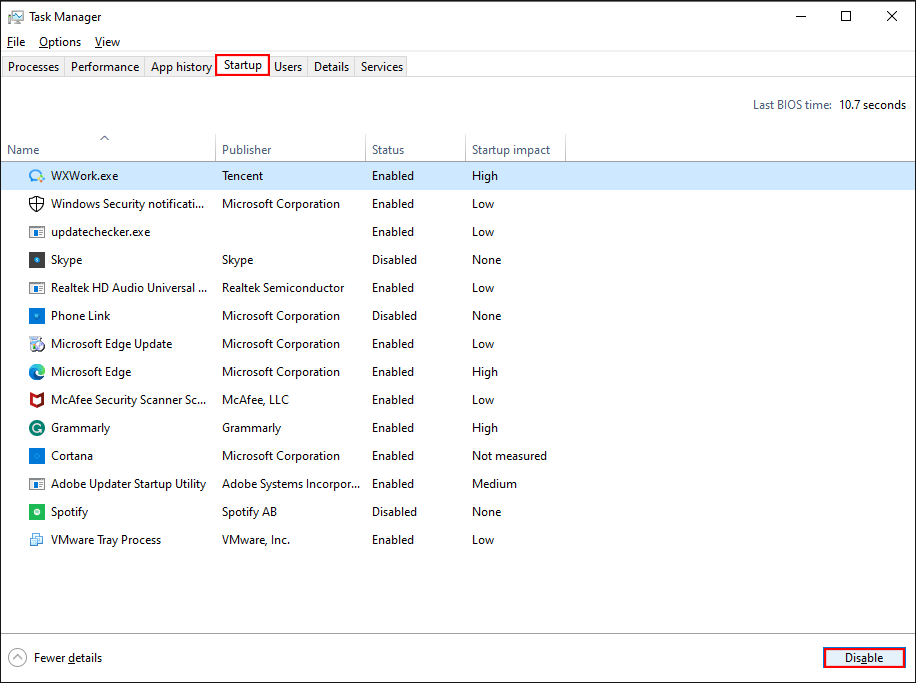Disable the selected startup item
Viewport: 916px width, 683px height.
(x=863, y=657)
